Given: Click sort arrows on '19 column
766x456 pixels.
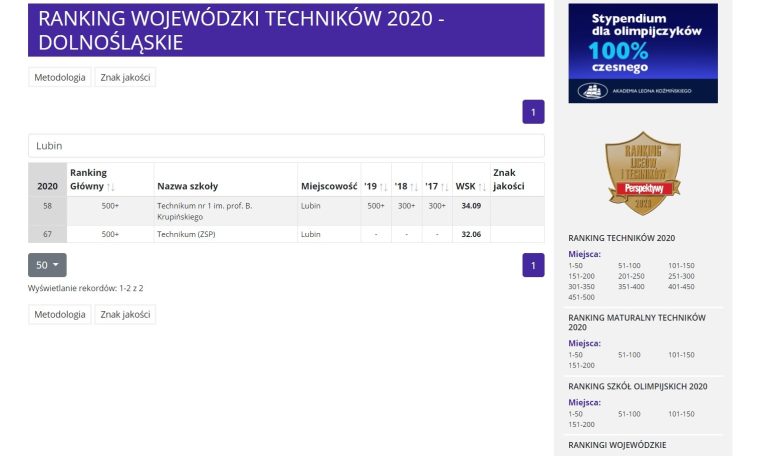Looking at the screenshot, I should (x=382, y=186).
